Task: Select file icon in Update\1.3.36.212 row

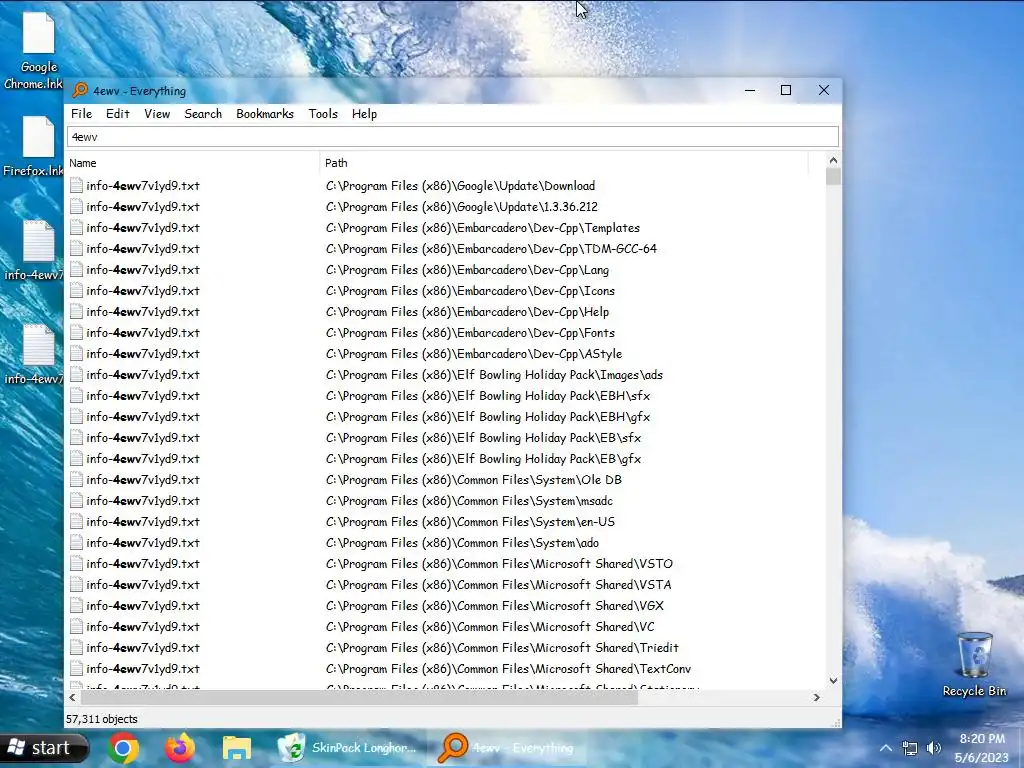Action: pos(76,206)
